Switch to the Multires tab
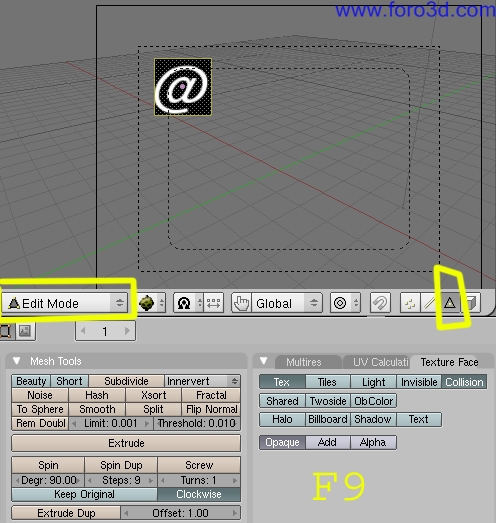 pyautogui.click(x=304, y=362)
